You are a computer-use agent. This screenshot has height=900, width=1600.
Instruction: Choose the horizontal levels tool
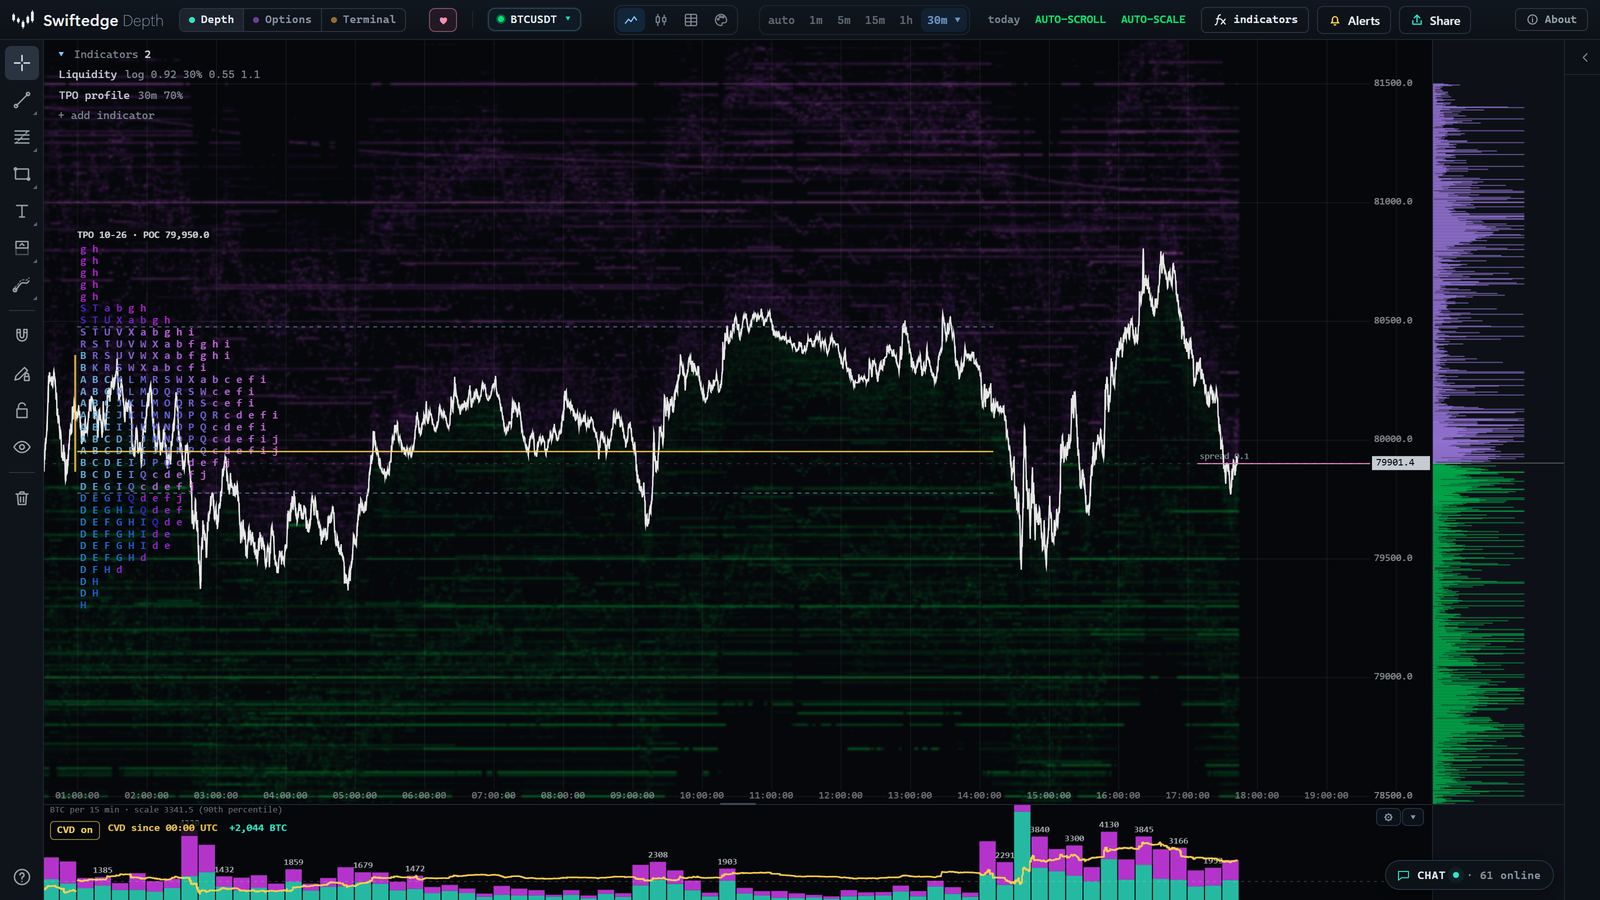click(x=22, y=137)
